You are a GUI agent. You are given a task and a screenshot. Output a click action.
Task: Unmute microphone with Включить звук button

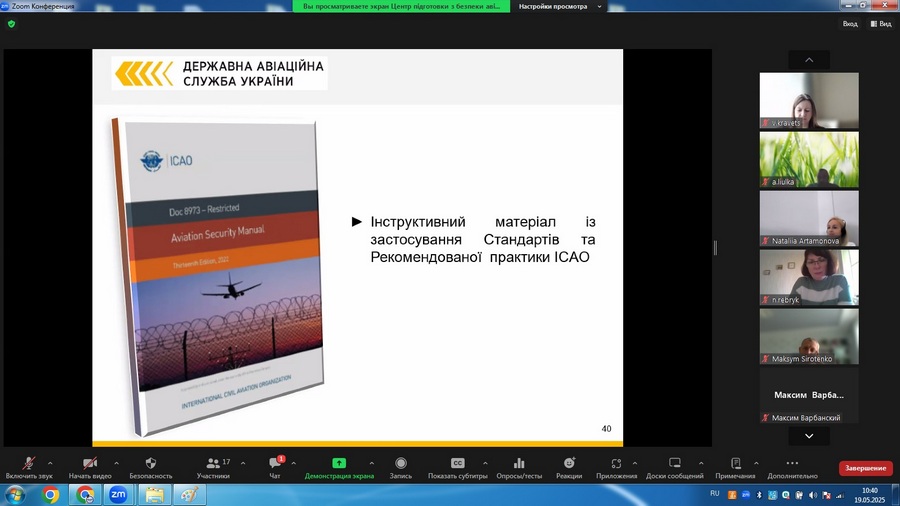(x=29, y=465)
